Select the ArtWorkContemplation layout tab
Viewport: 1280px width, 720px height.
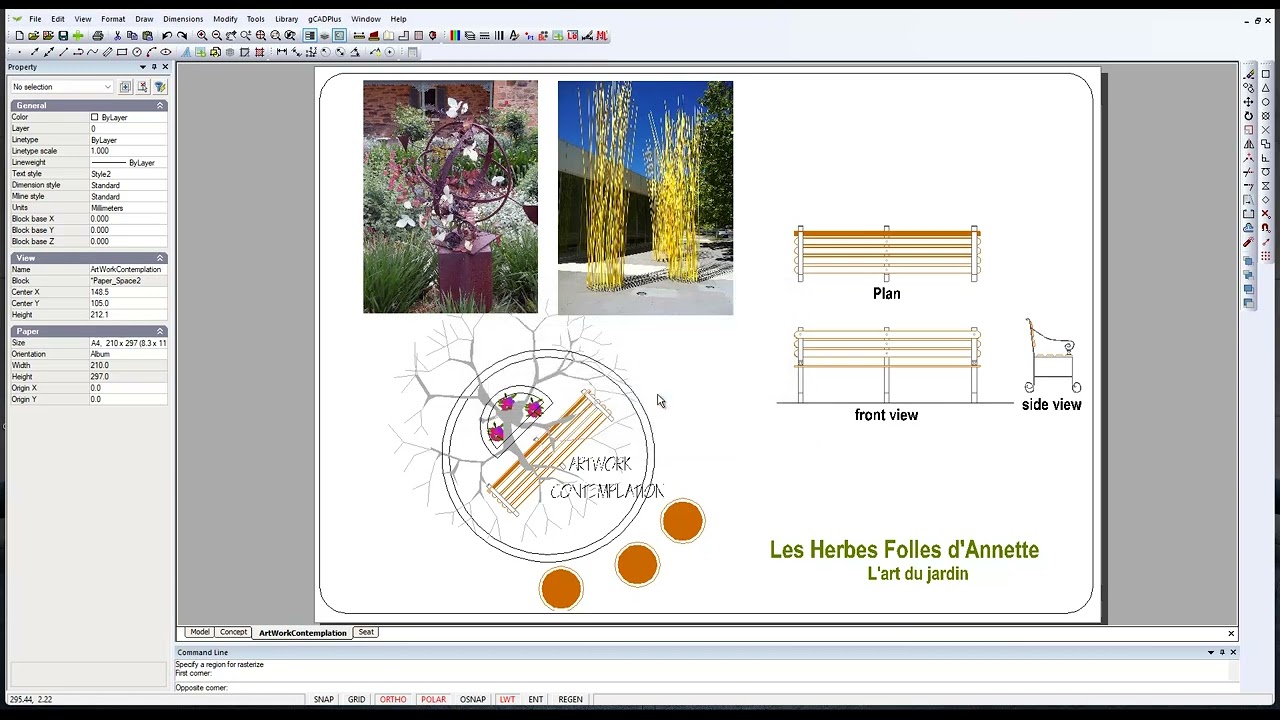303,632
